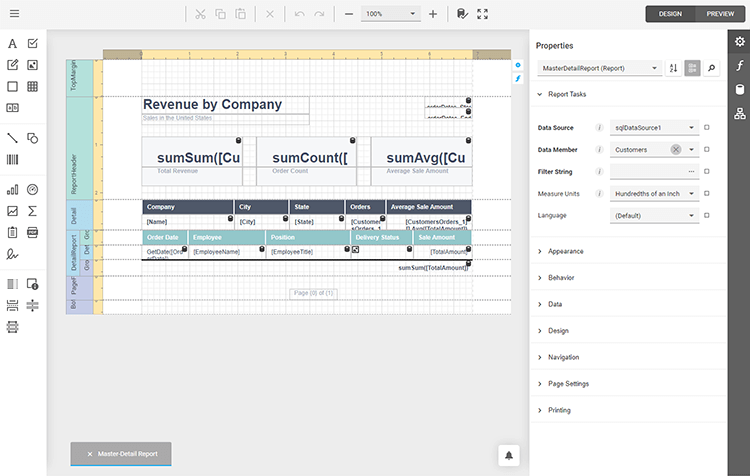Pick the Barcode control from toolbox
Screen dimensions: 750x476
pyautogui.click(x=13, y=160)
